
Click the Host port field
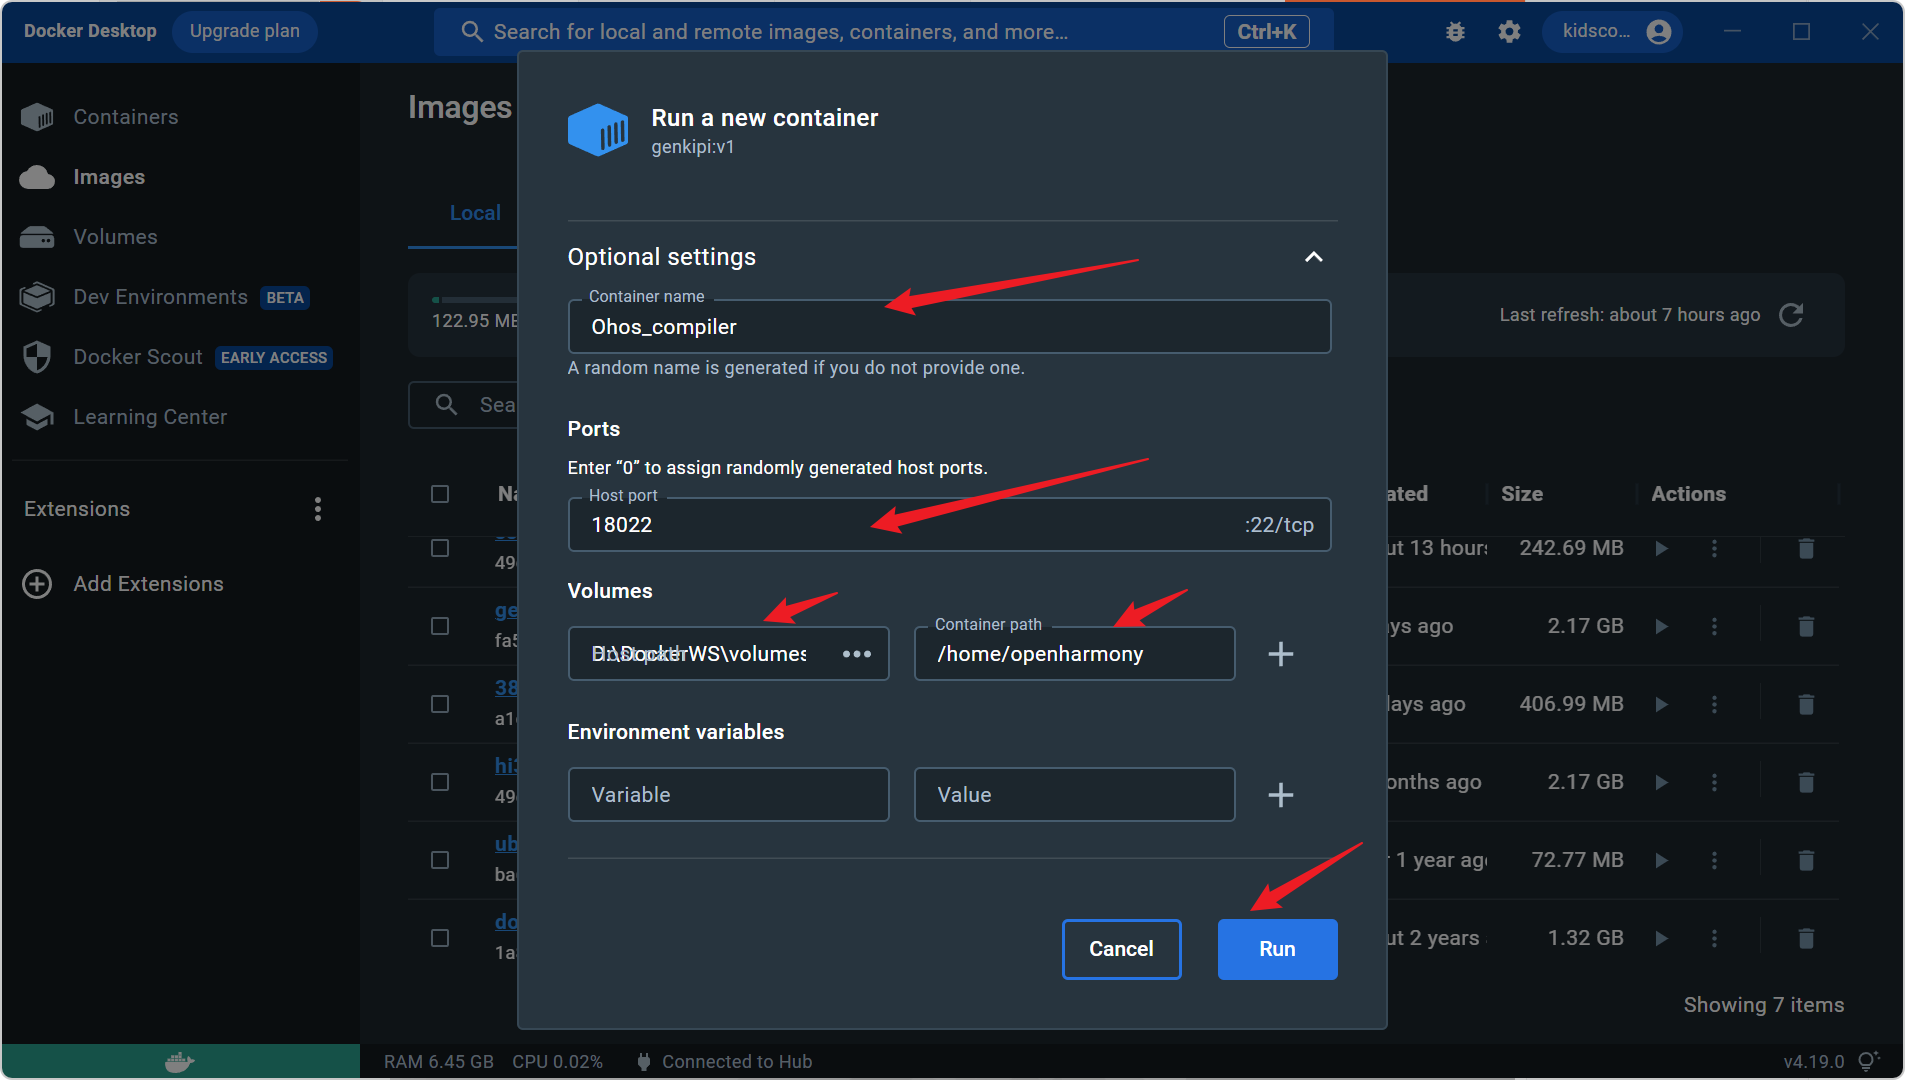(950, 525)
